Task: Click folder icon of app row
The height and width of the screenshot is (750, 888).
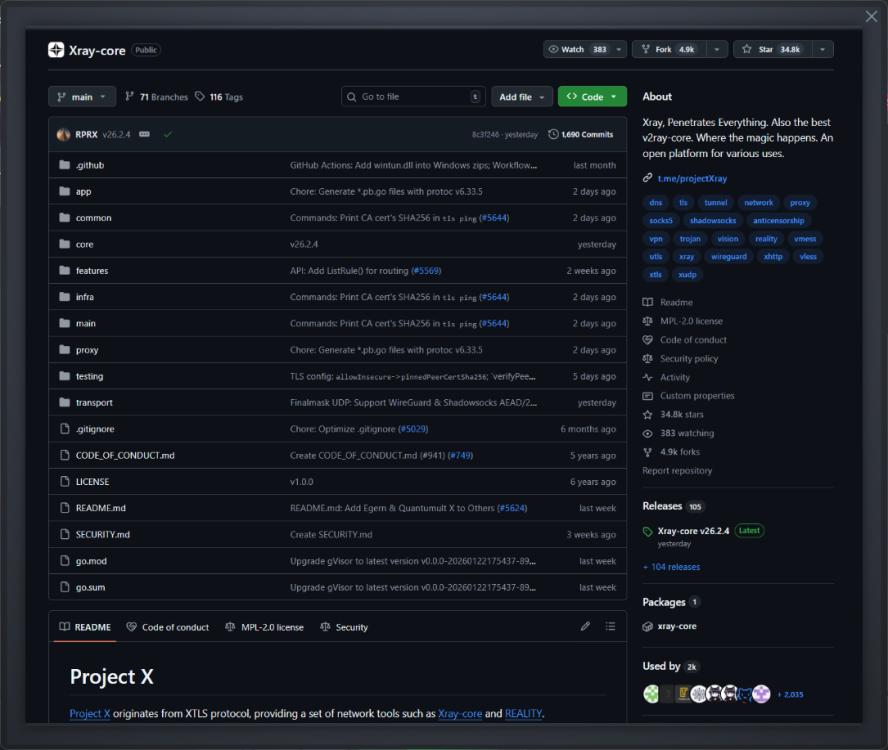Action: point(65,191)
